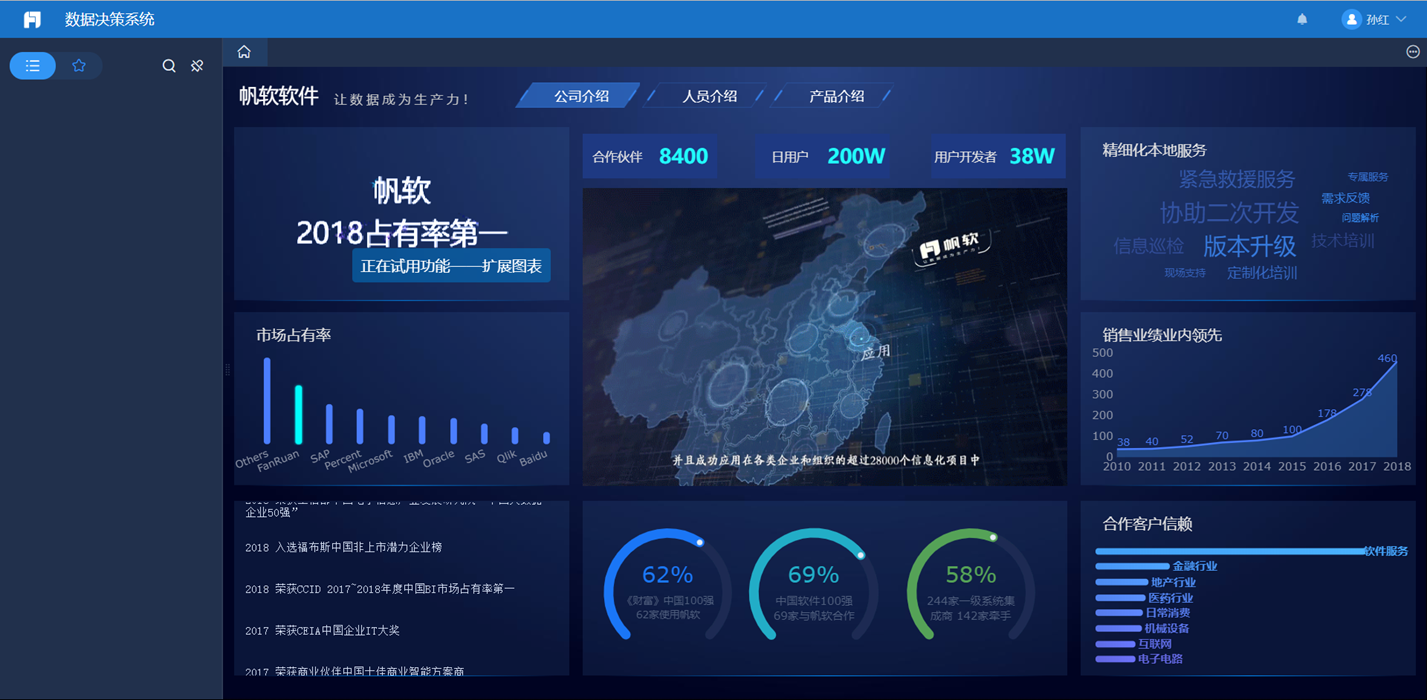
Task: Click the FanRuan bar in market chart
Action: (298, 414)
